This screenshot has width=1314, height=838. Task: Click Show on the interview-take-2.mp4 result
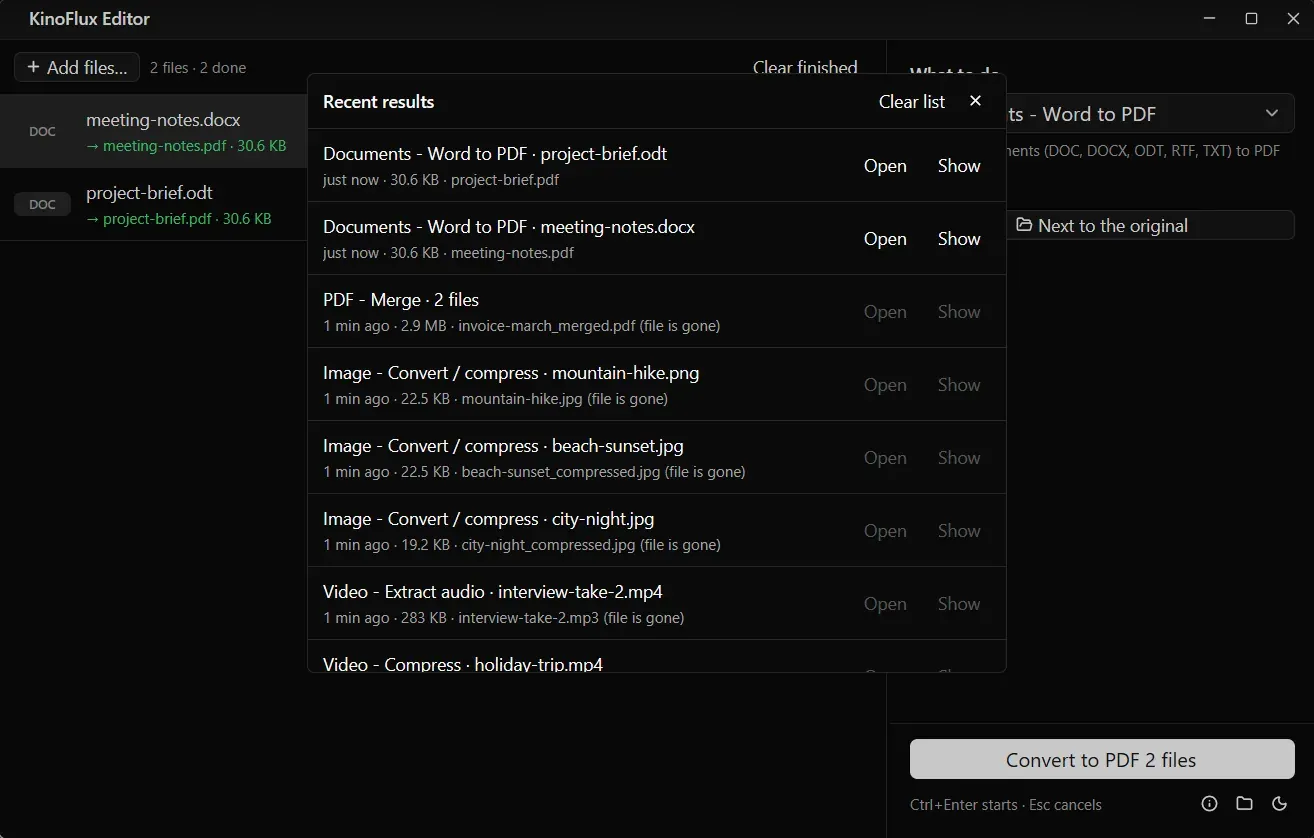[x=959, y=604]
